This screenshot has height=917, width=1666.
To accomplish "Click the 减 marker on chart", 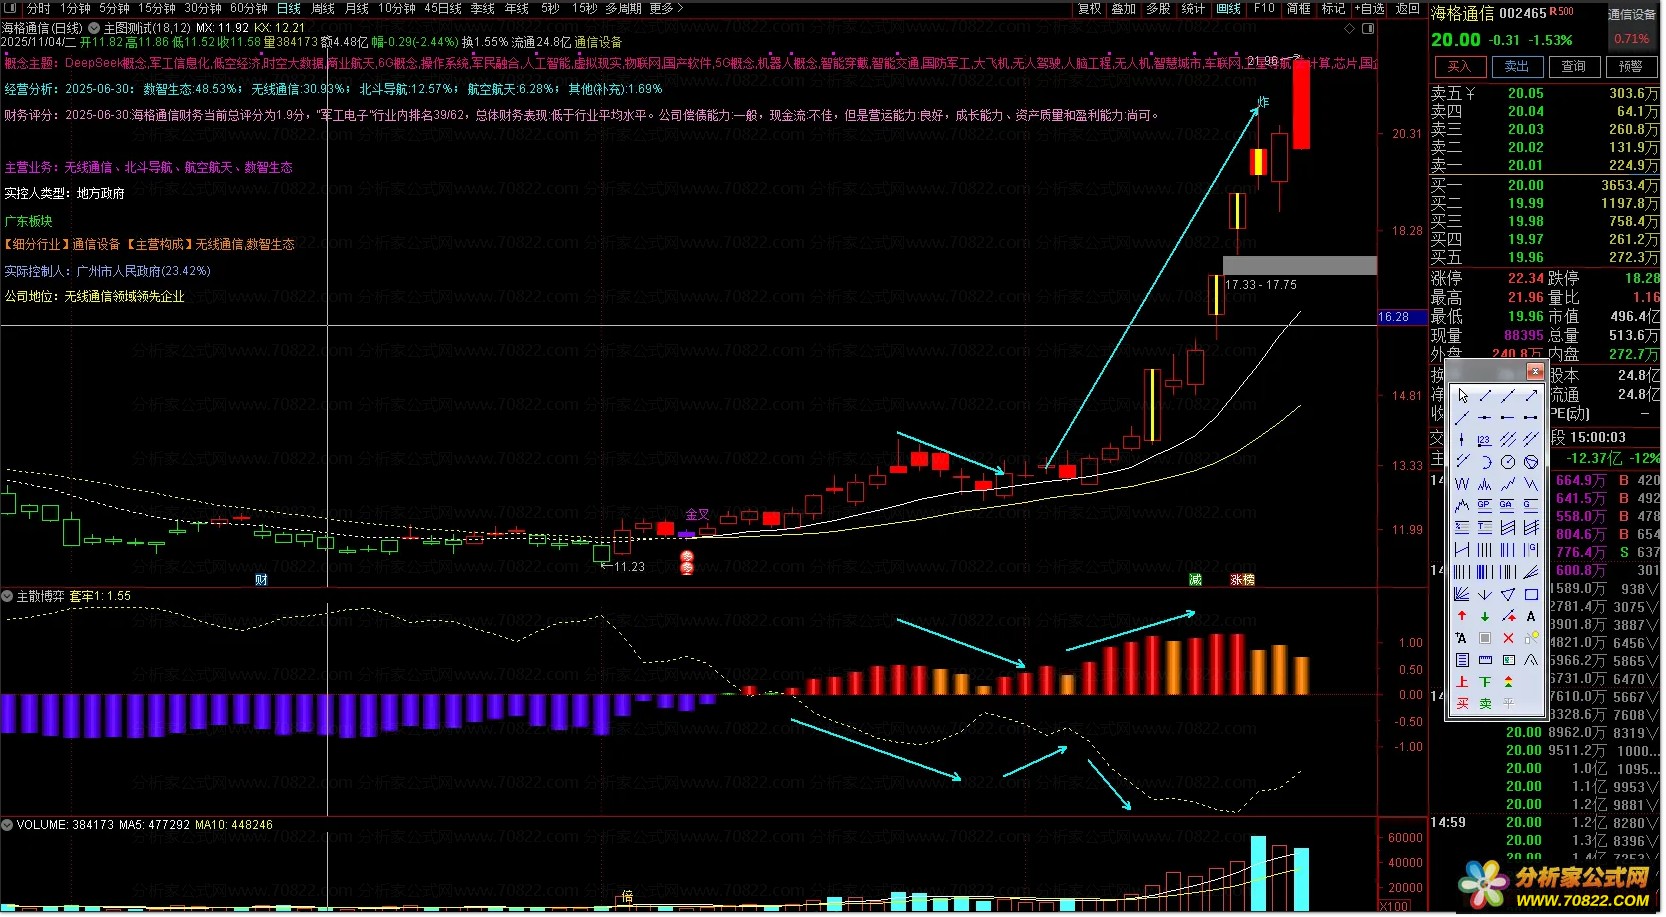I will coord(1195,580).
